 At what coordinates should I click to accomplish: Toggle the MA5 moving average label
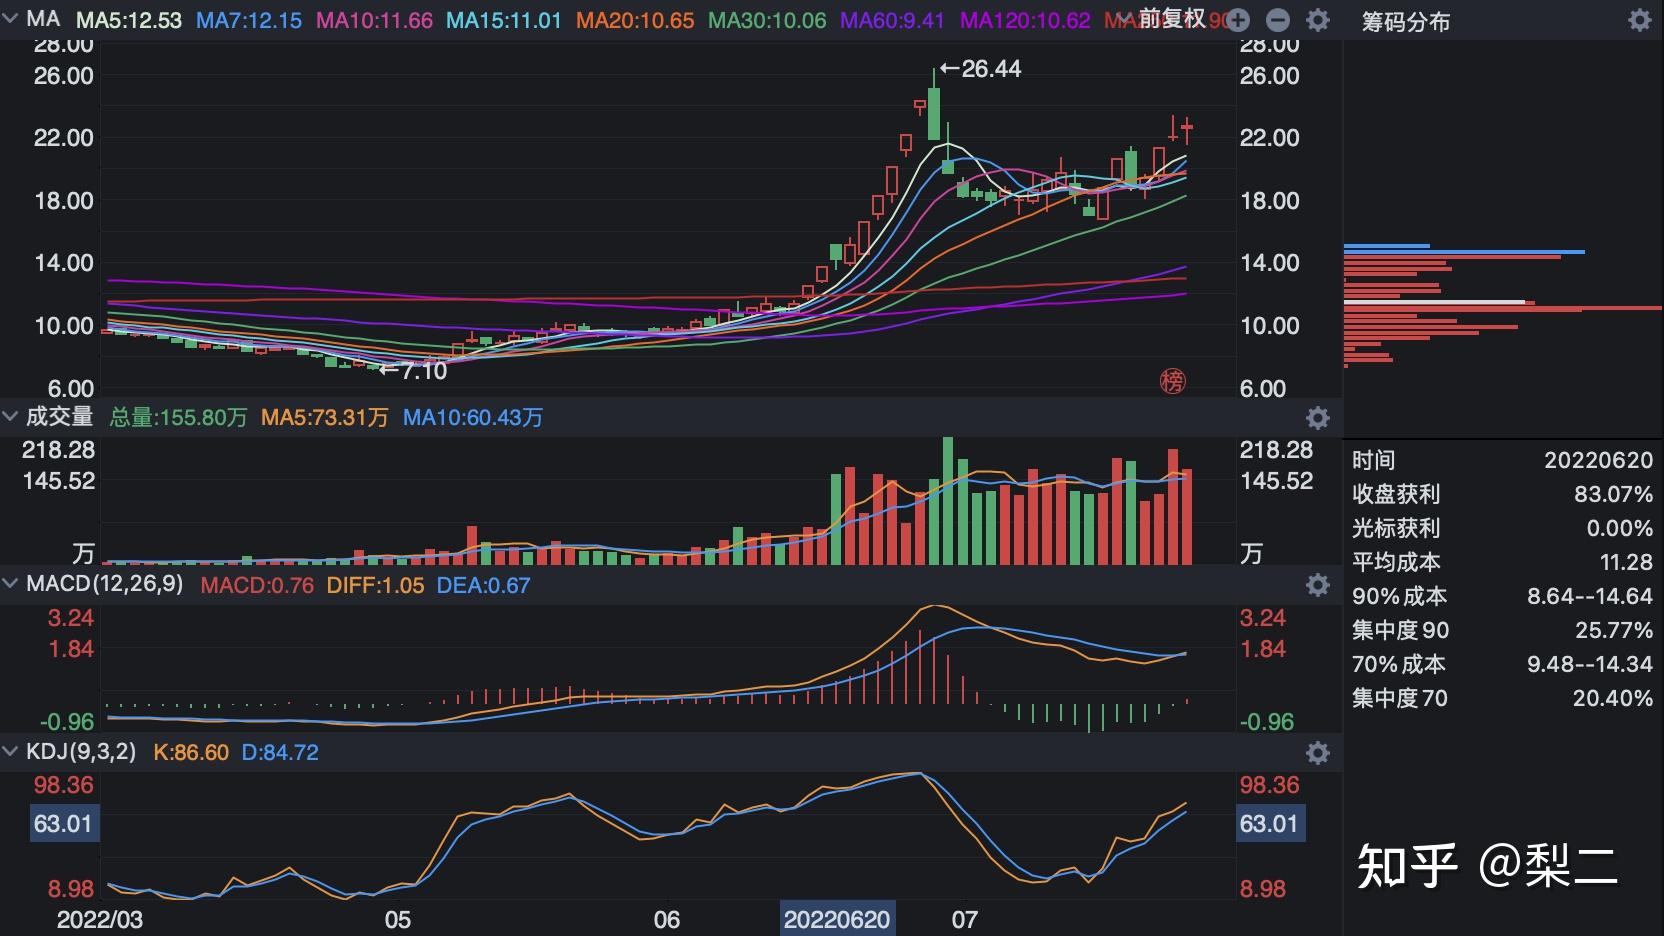[129, 20]
